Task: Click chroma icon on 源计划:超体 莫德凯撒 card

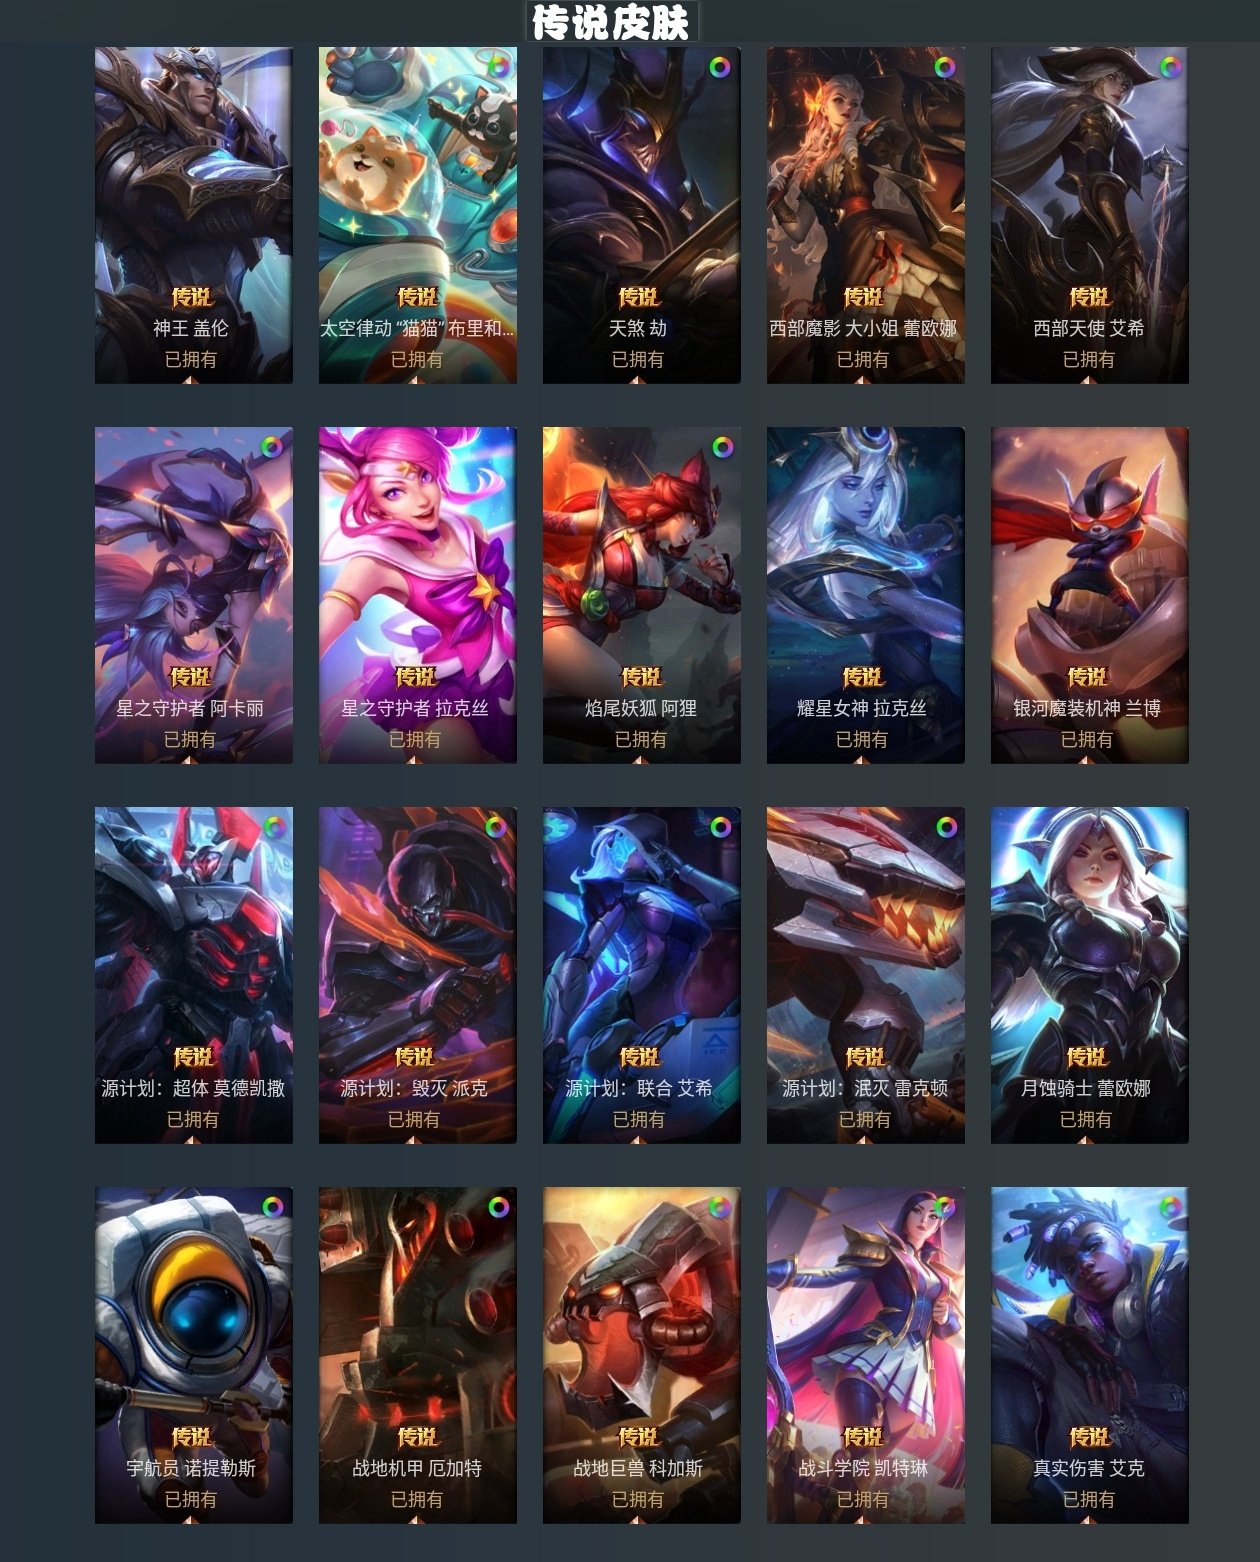Action: pyautogui.click(x=274, y=827)
